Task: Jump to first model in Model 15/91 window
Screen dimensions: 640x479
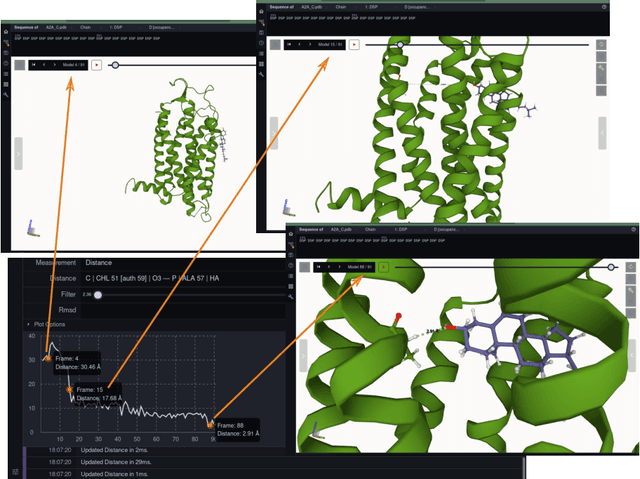Action: coord(289,44)
